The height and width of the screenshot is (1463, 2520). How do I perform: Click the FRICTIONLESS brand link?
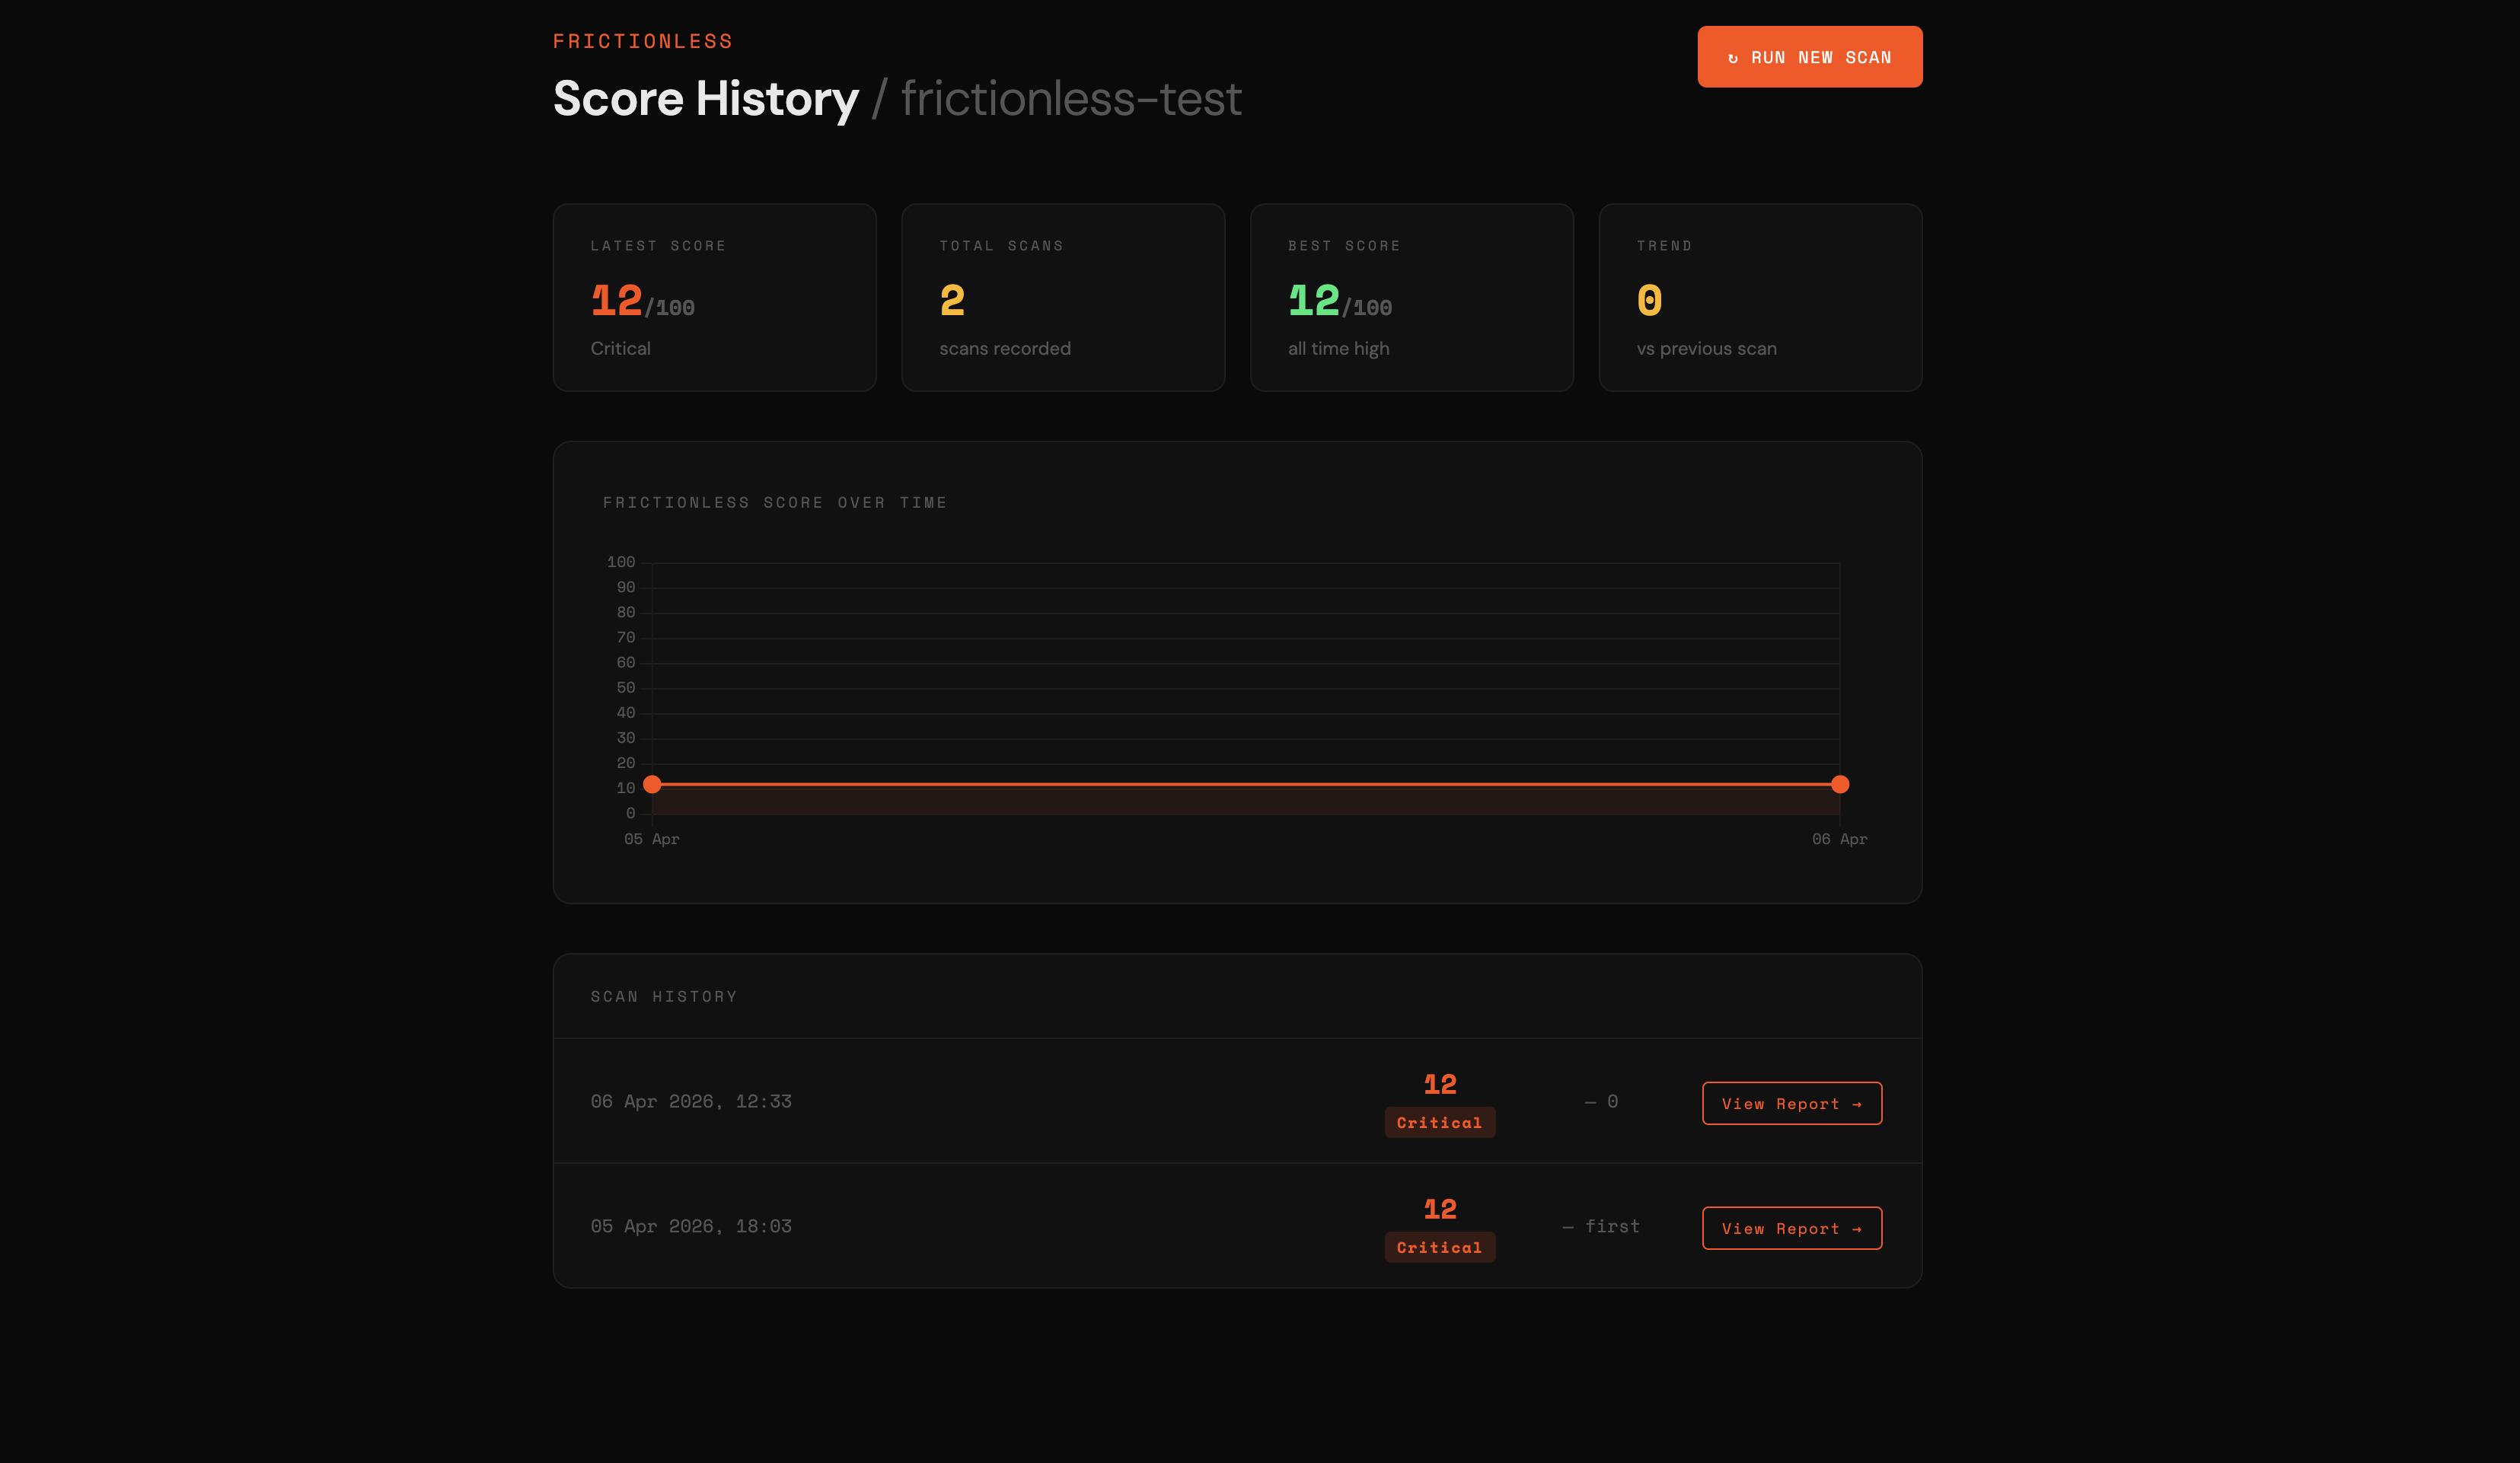642,41
